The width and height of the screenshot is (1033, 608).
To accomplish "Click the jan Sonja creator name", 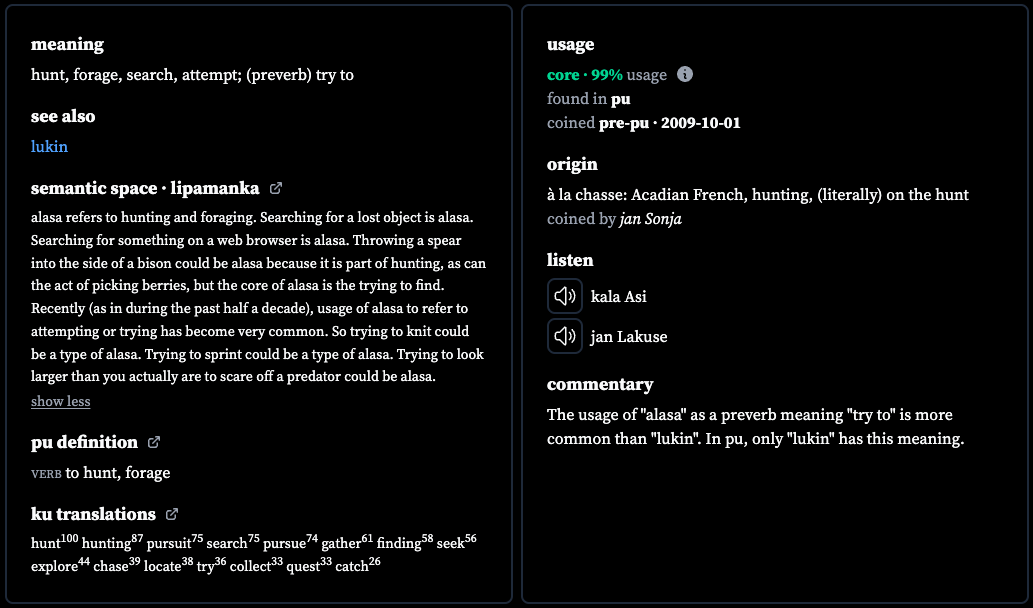I will coord(651,219).
